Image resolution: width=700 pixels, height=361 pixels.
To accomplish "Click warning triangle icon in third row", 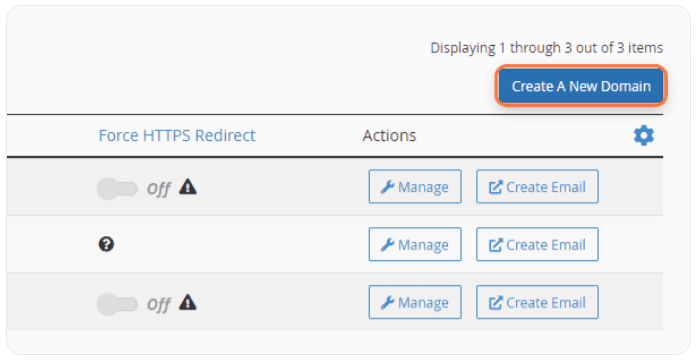I will point(188,303).
